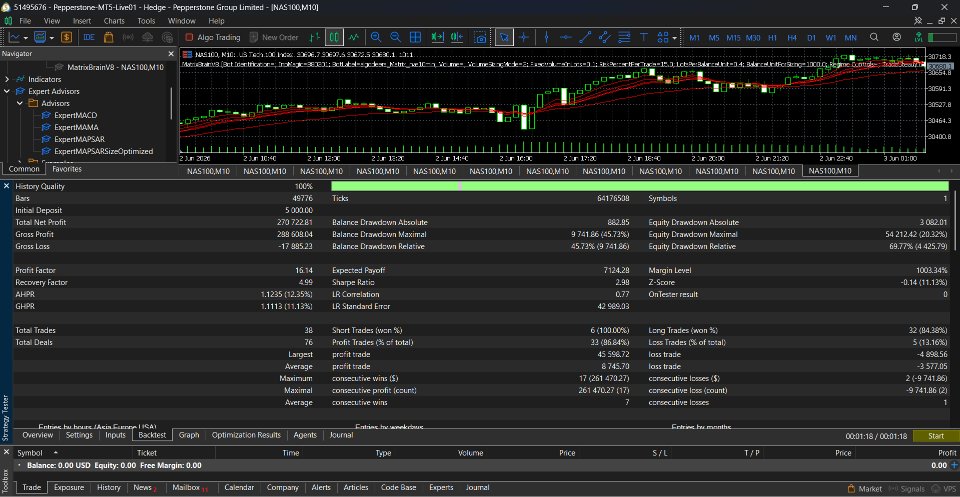
Task: Select the vertical line drawing tool
Action: (546, 37)
